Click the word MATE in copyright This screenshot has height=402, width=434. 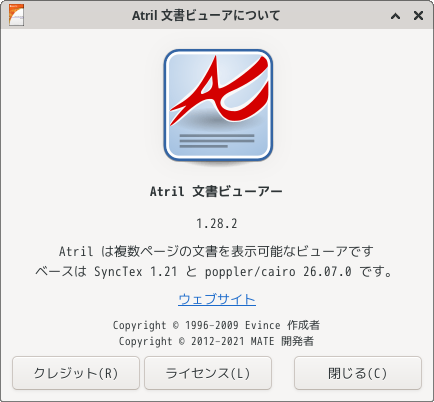coord(262,341)
